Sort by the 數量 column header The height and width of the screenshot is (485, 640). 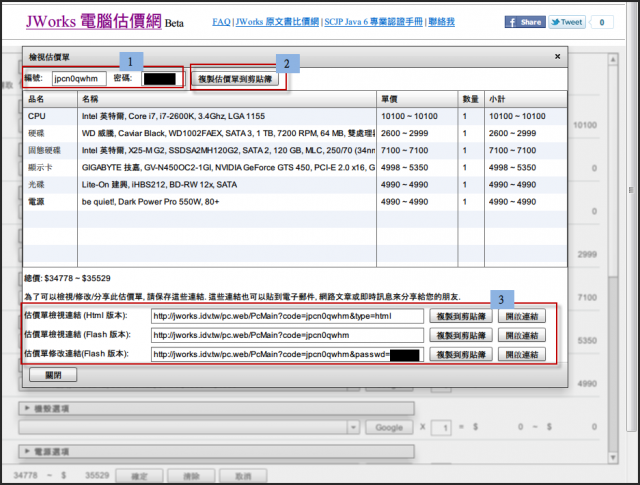pos(471,99)
